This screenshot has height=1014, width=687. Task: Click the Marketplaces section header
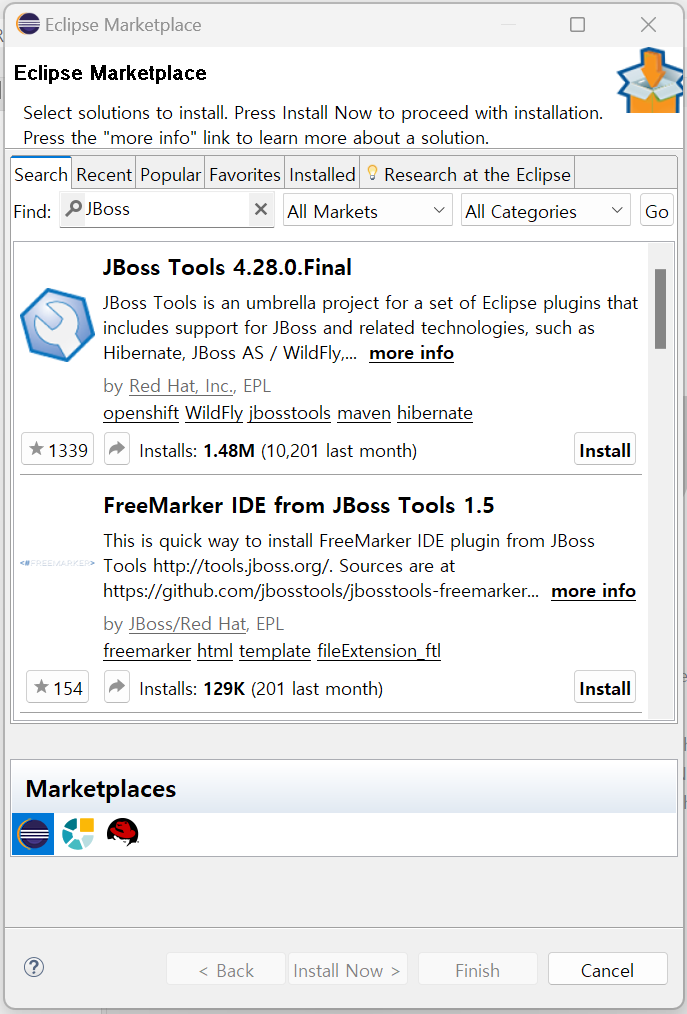pos(344,787)
